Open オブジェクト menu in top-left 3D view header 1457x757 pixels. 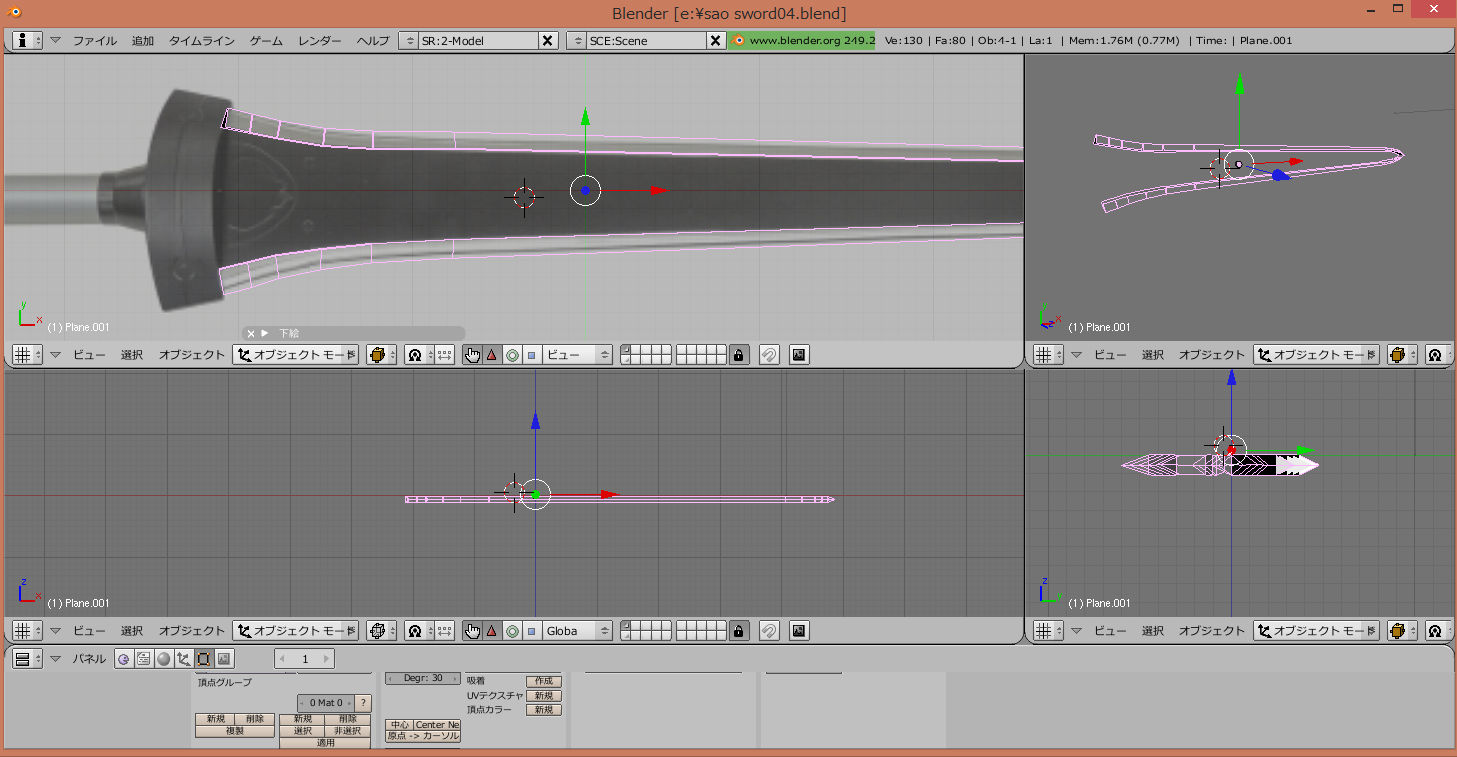192,355
